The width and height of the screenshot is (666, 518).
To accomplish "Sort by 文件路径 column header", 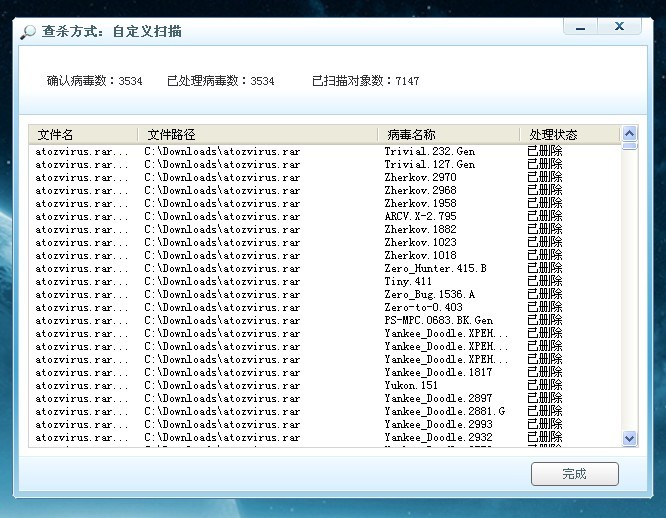I will tap(257, 135).
